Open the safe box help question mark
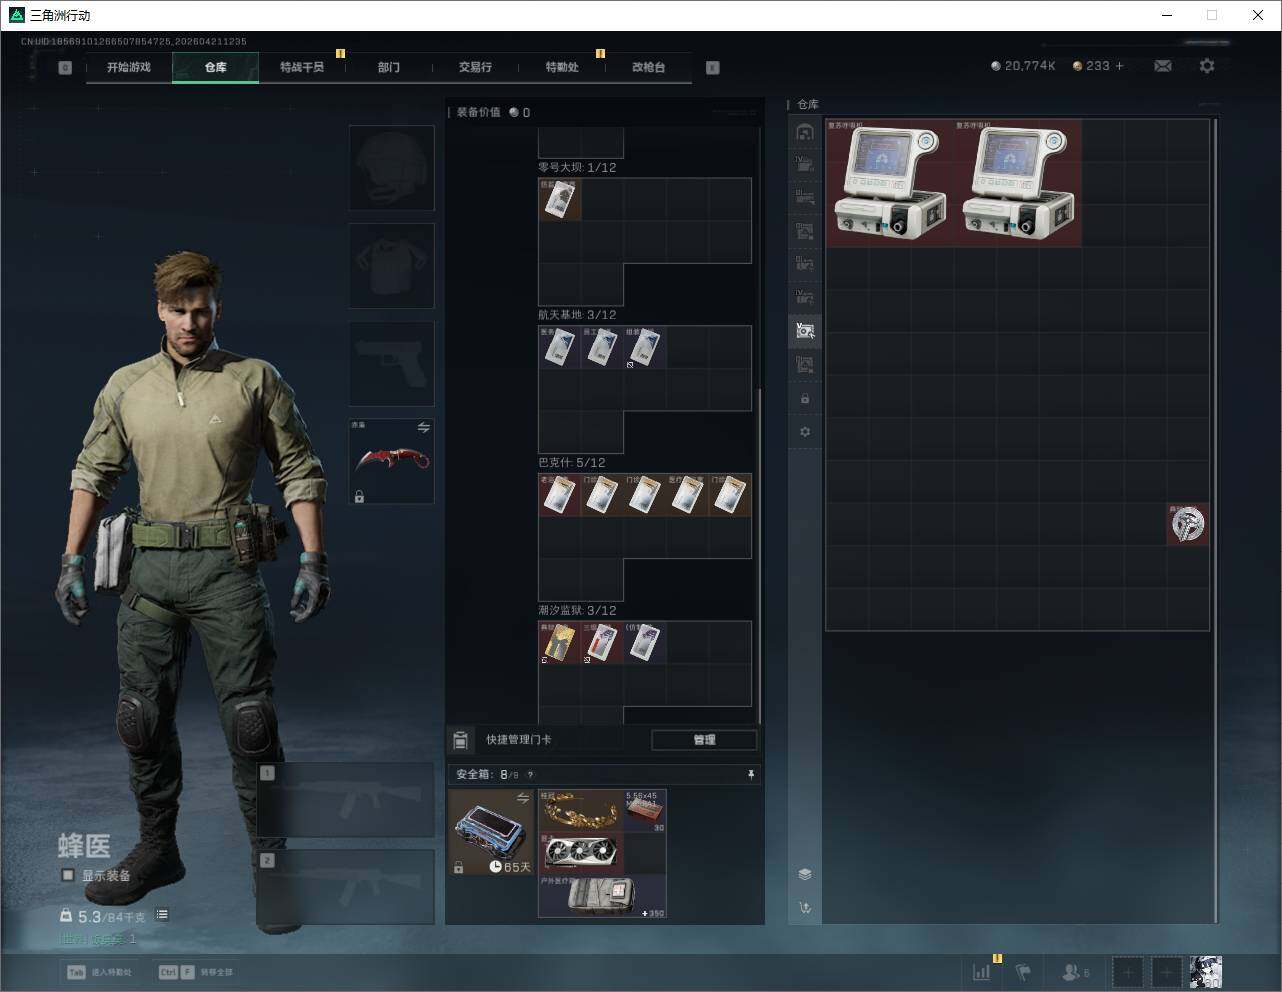Screen dimensions: 1282x992 click(x=530, y=775)
